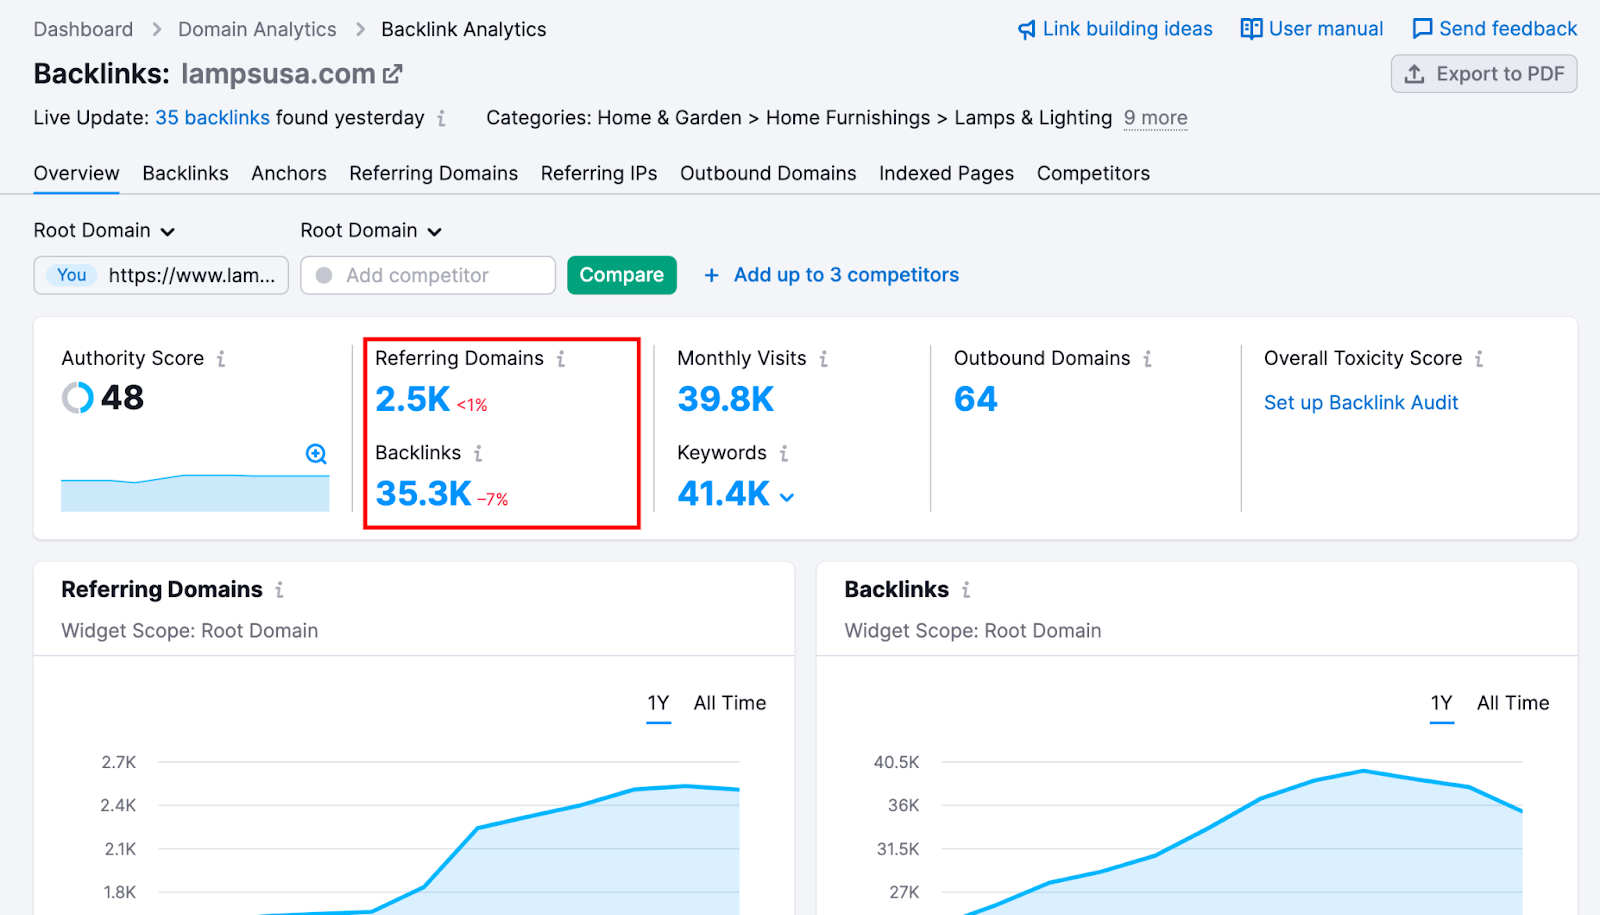Screen dimensions: 1600x915
Task: Open external link icon beside lampsusa.com
Action: 392,74
